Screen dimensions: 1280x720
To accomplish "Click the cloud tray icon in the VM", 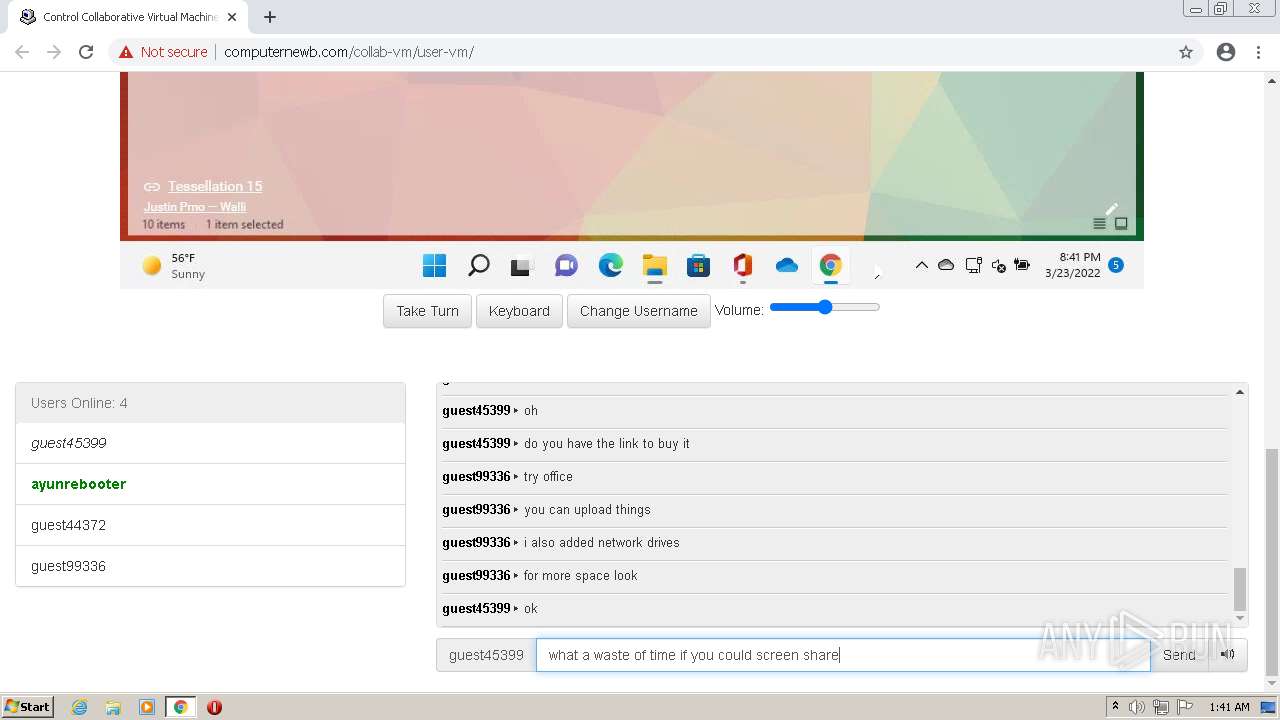I will [x=946, y=265].
